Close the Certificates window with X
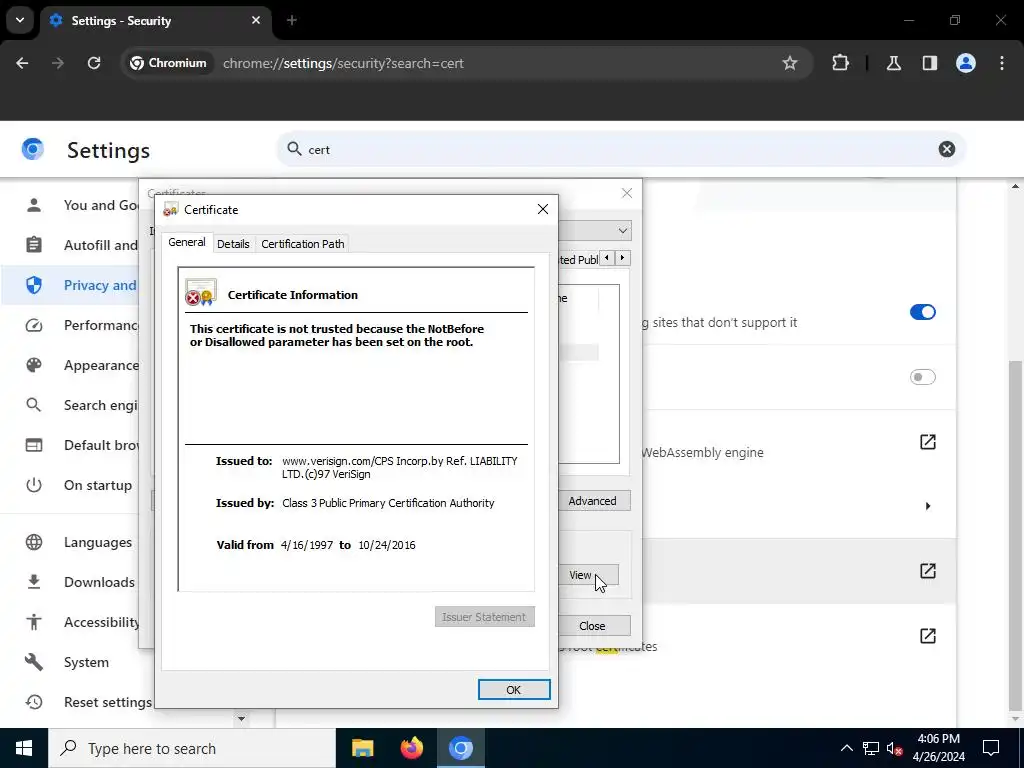This screenshot has width=1024, height=768. point(627,193)
